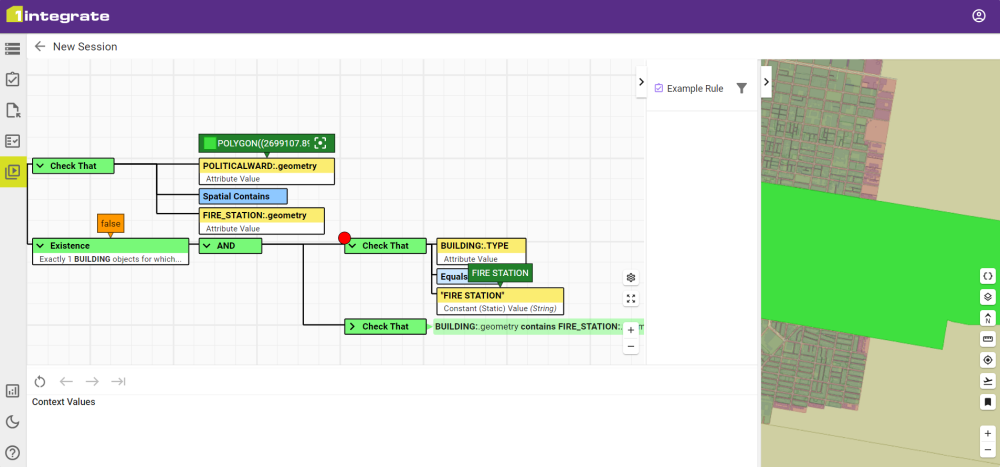1000x467 pixels.
Task: Open map bookmarks
Action: (987, 402)
